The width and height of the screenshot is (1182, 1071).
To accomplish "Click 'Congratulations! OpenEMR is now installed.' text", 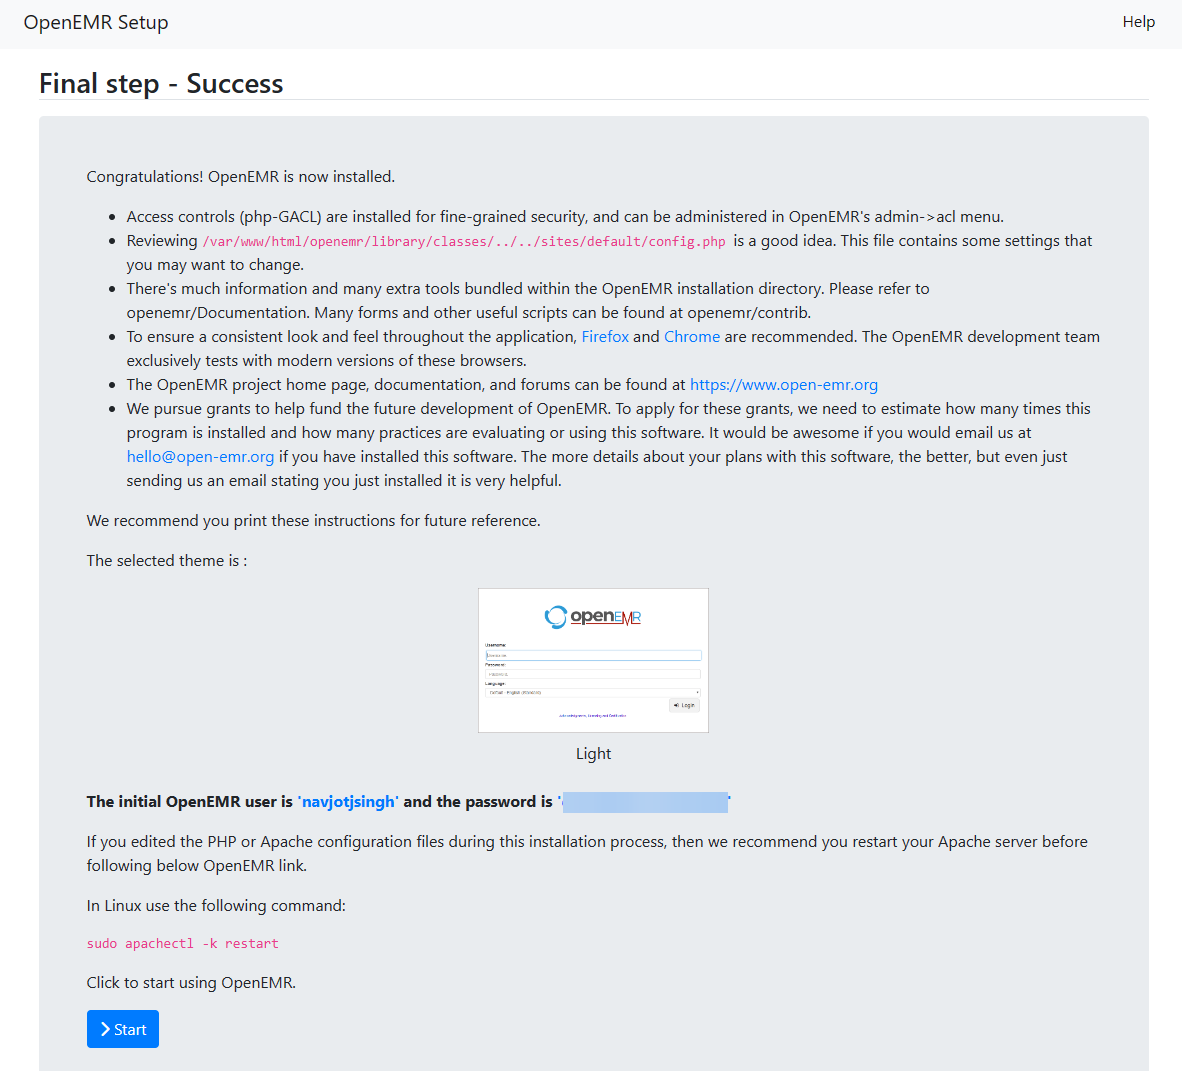I will tap(240, 177).
